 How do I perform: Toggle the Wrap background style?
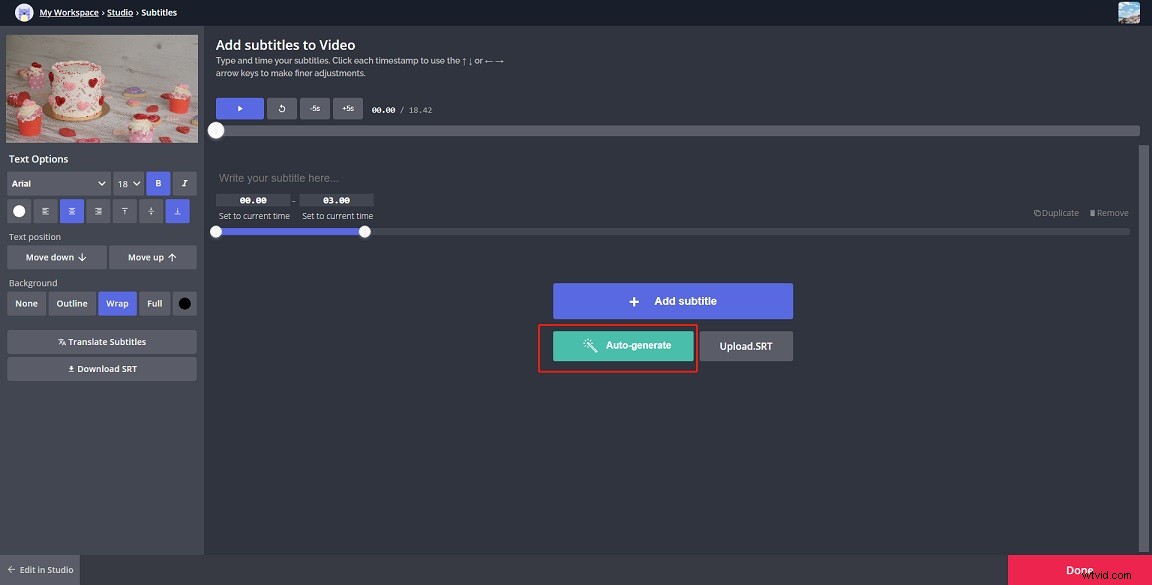(x=117, y=303)
